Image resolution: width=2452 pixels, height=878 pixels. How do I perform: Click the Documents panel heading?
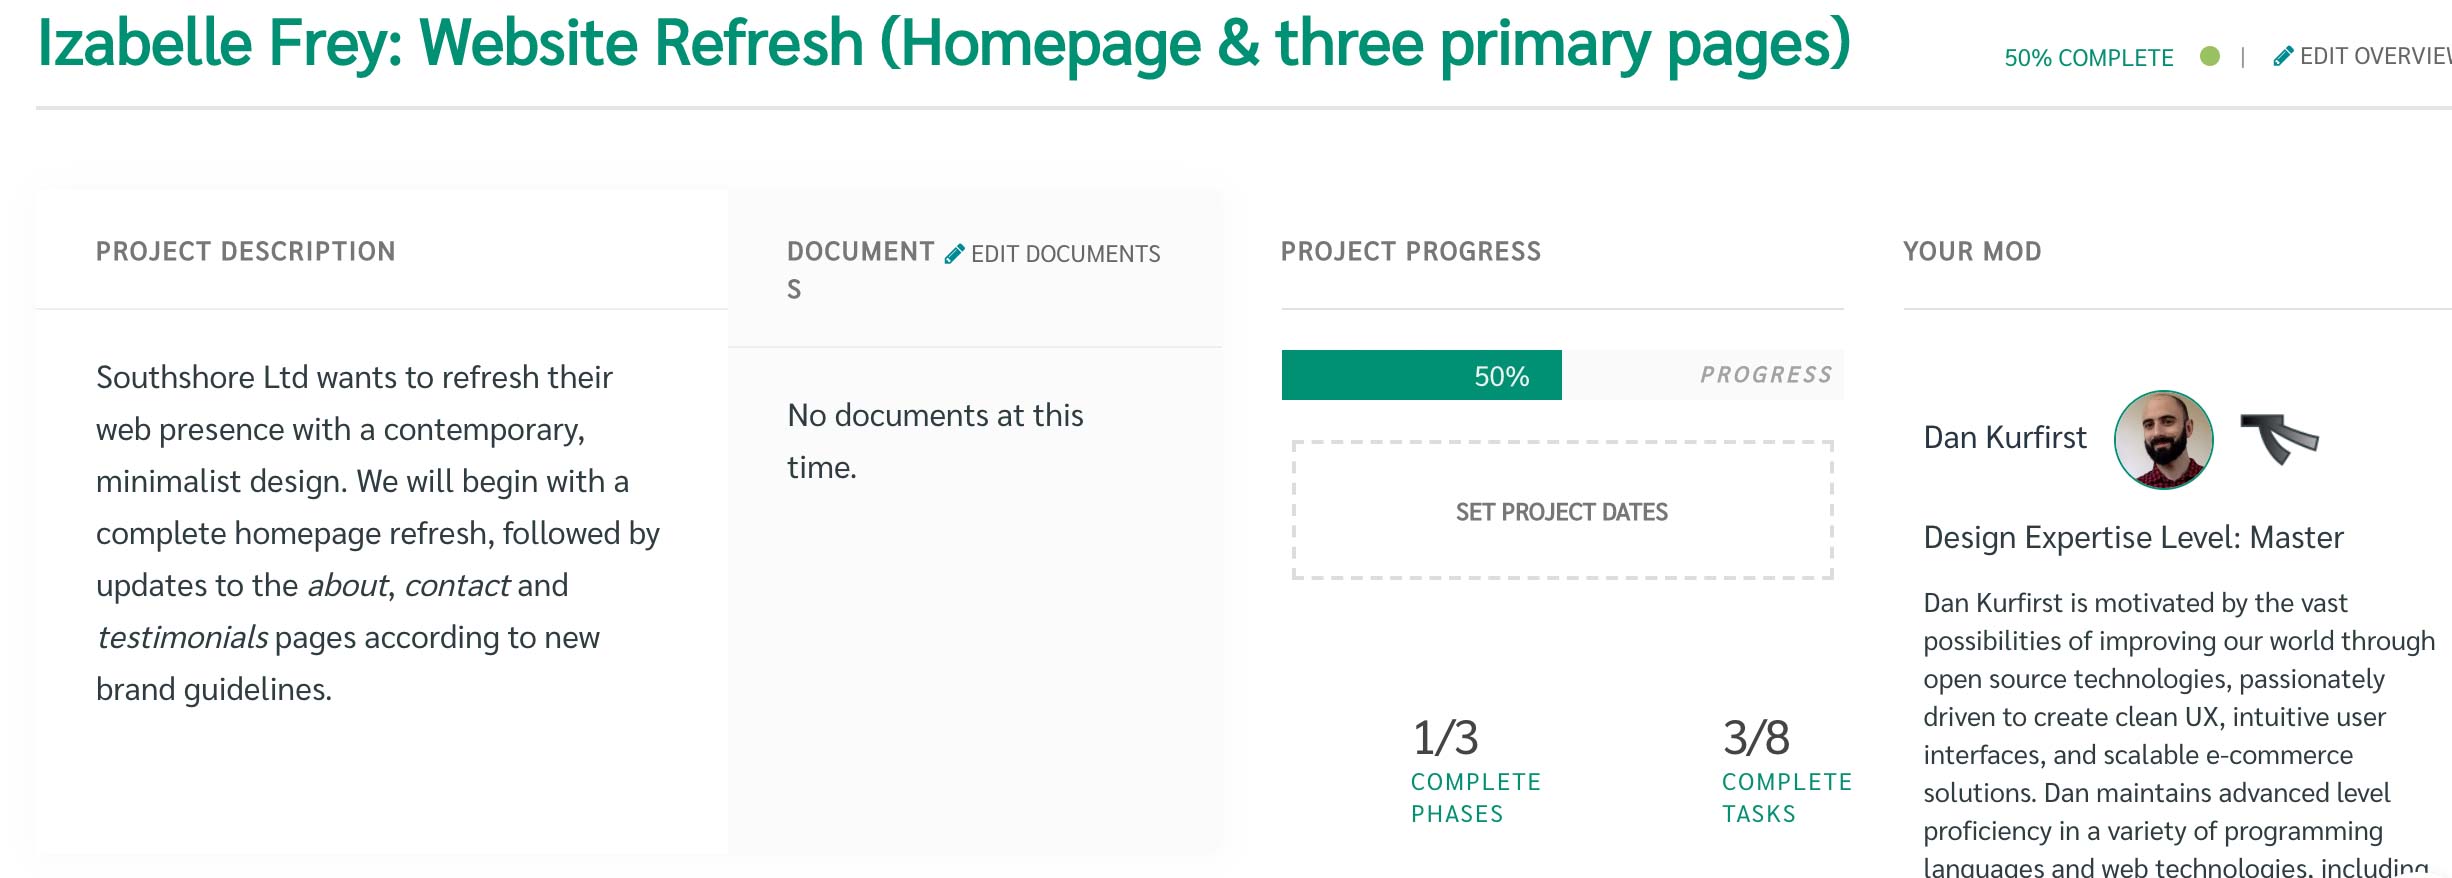(861, 270)
